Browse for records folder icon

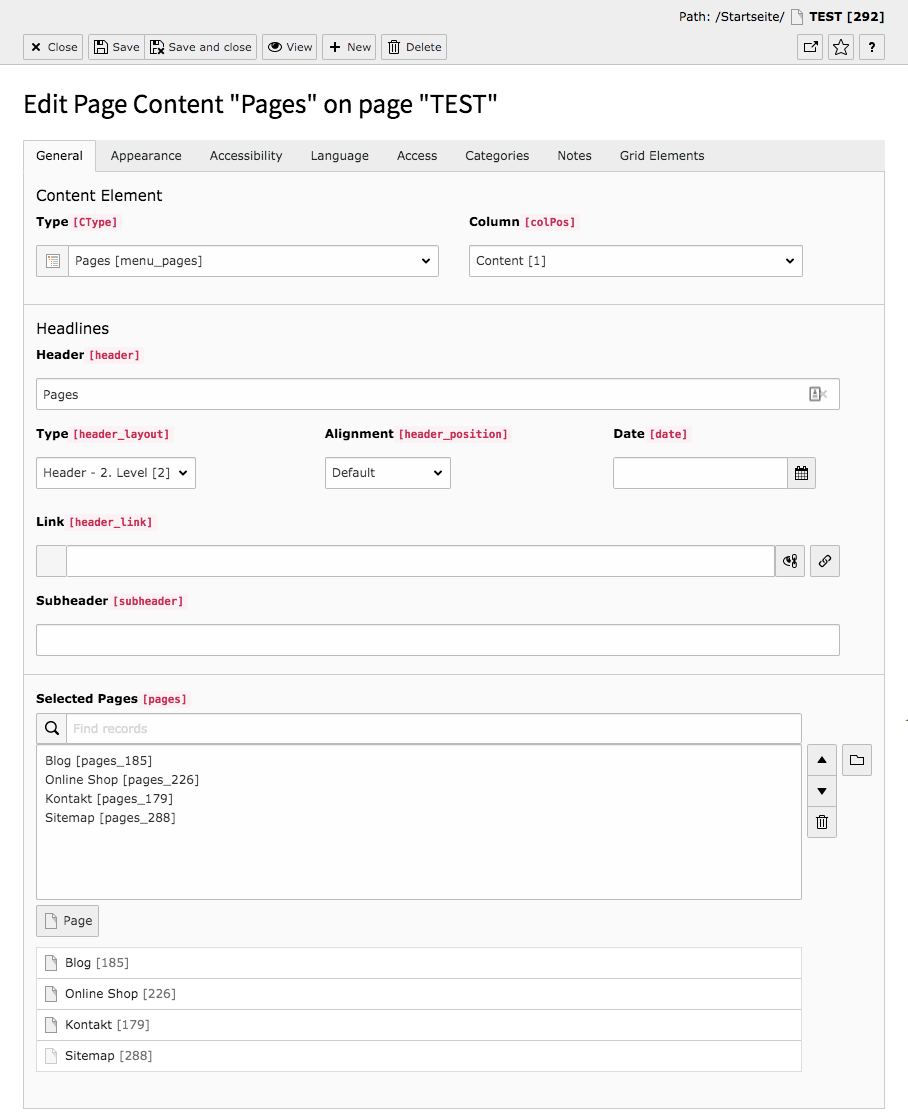click(857, 760)
